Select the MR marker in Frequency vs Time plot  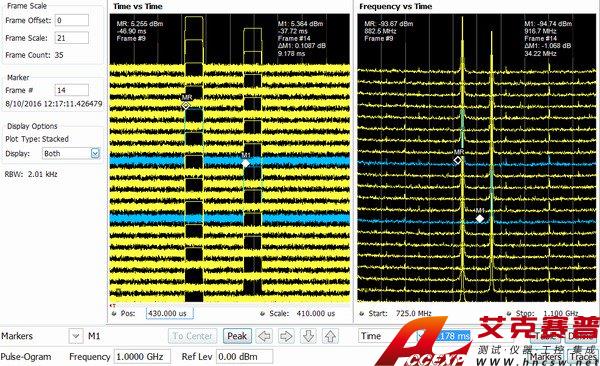point(458,160)
